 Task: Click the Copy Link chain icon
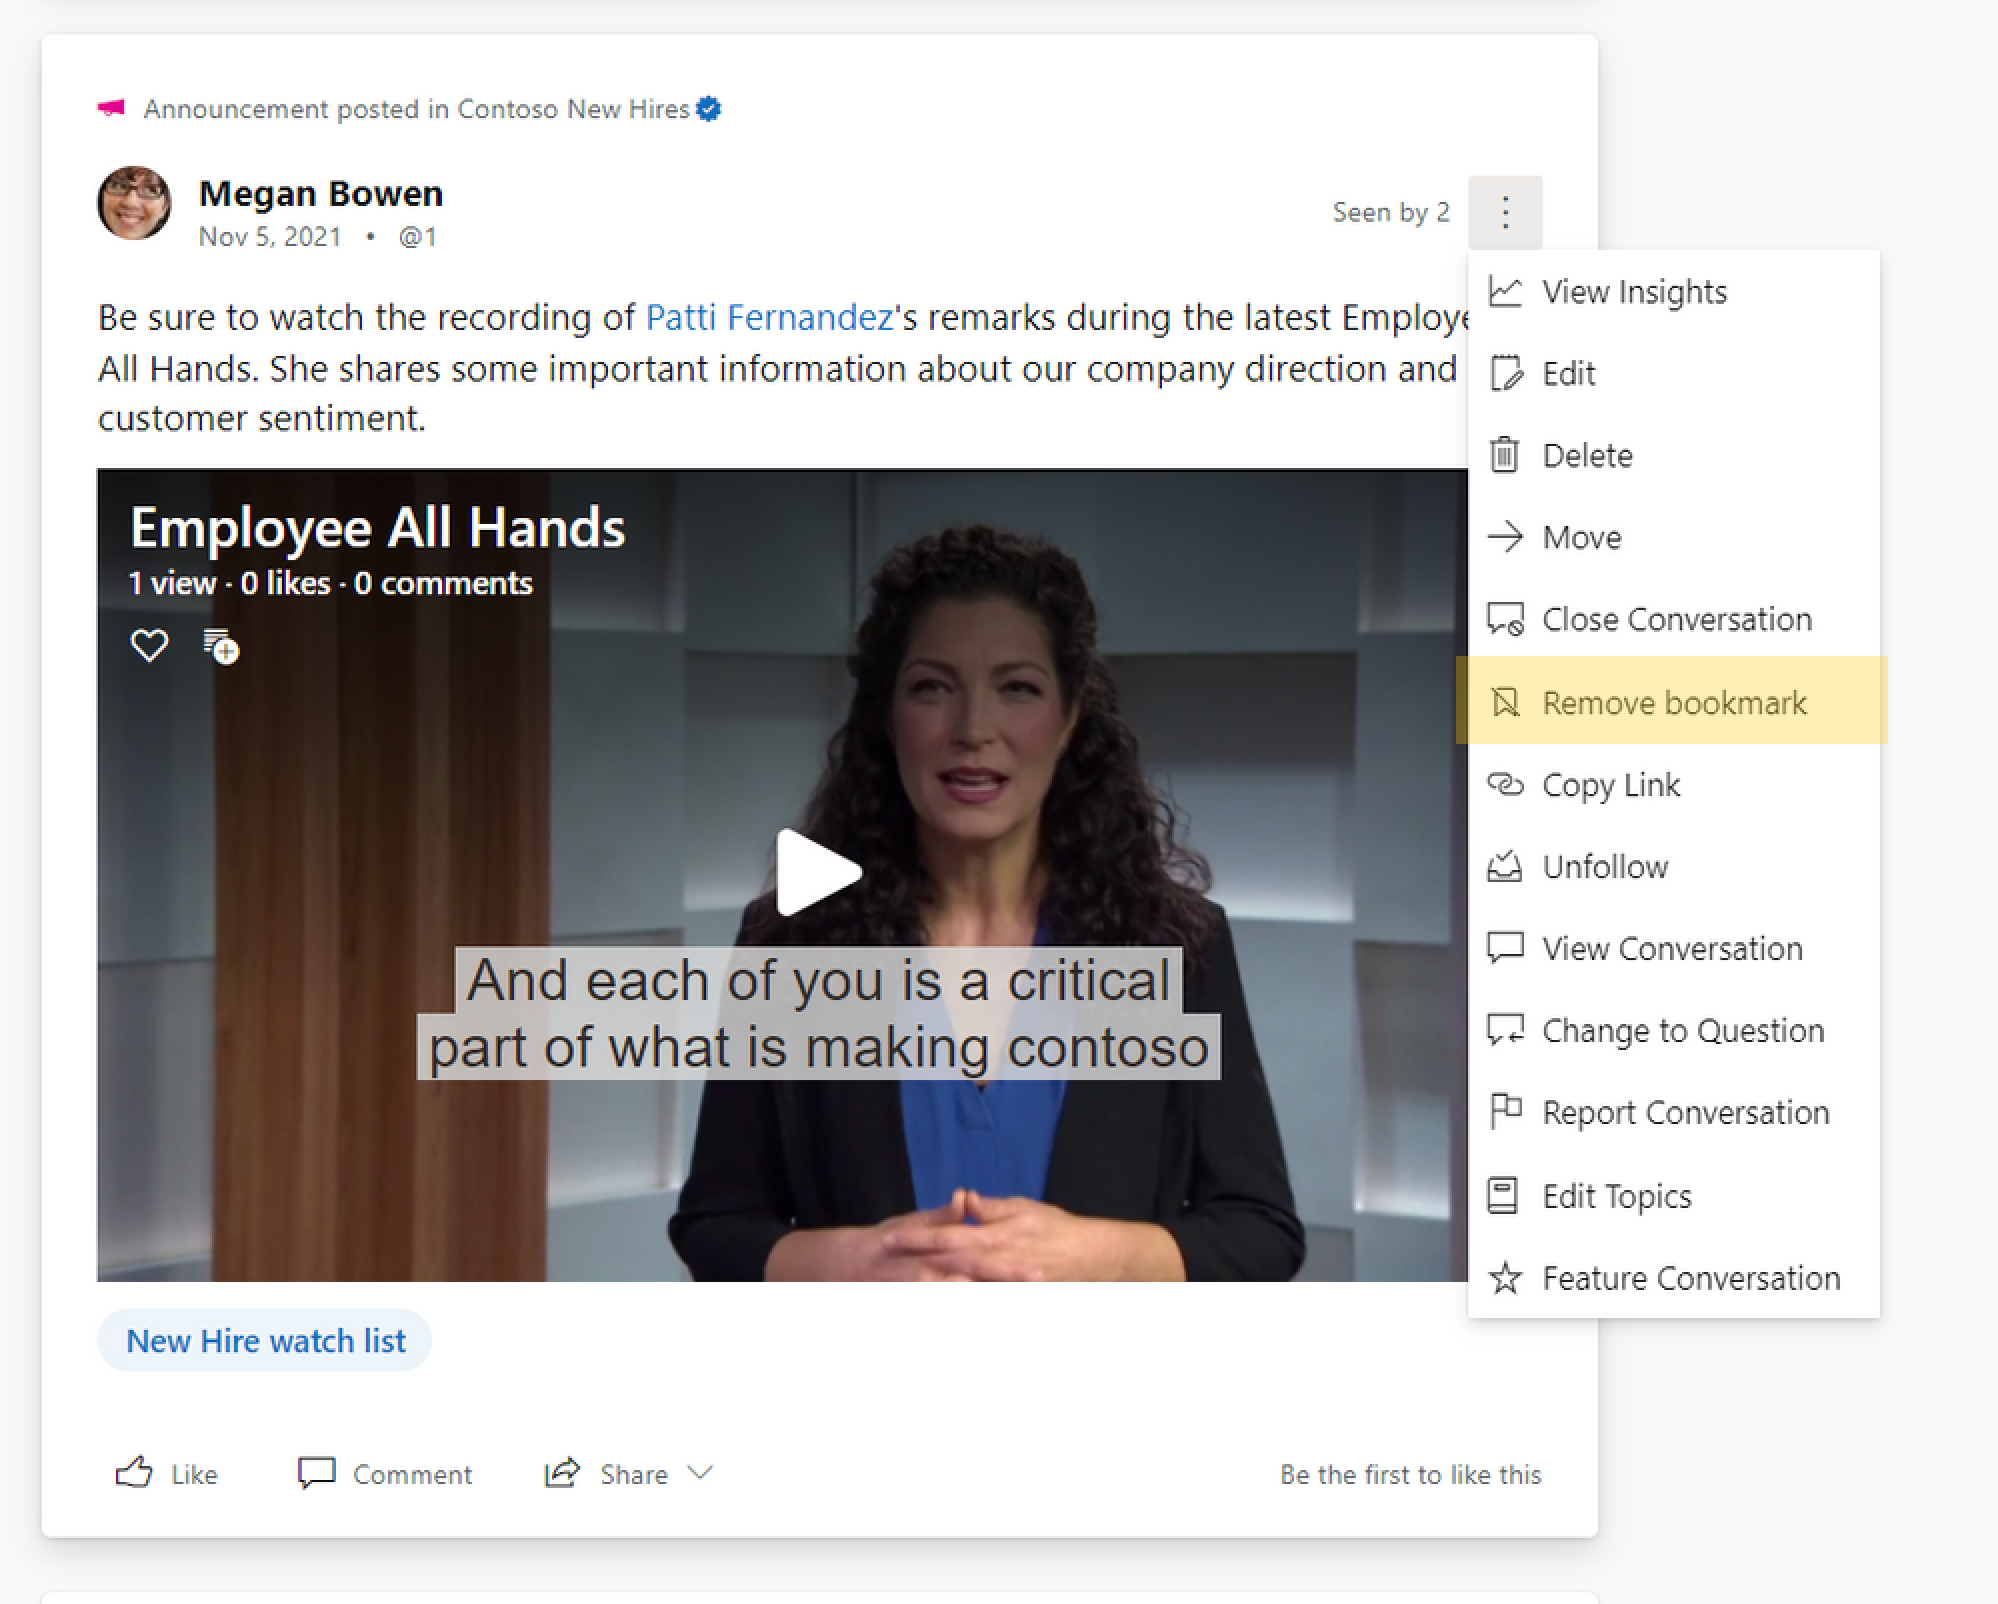[1505, 784]
